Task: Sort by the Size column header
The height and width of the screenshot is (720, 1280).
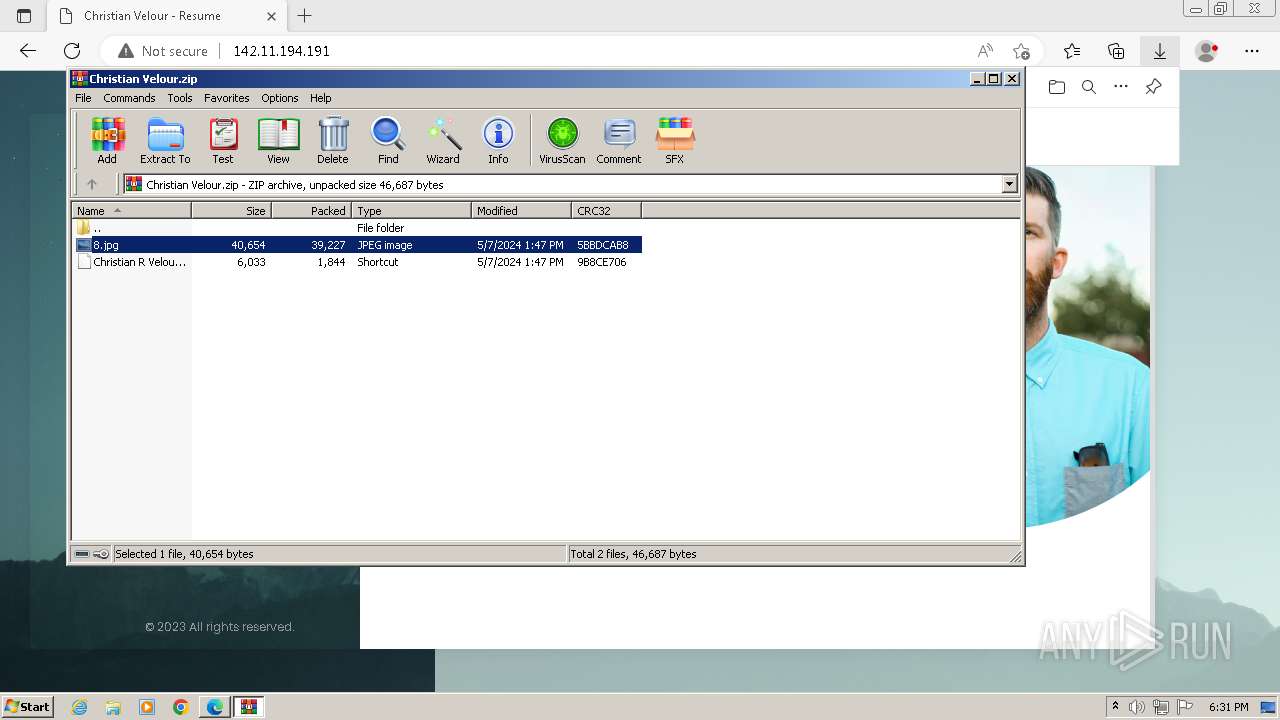Action: (x=231, y=210)
